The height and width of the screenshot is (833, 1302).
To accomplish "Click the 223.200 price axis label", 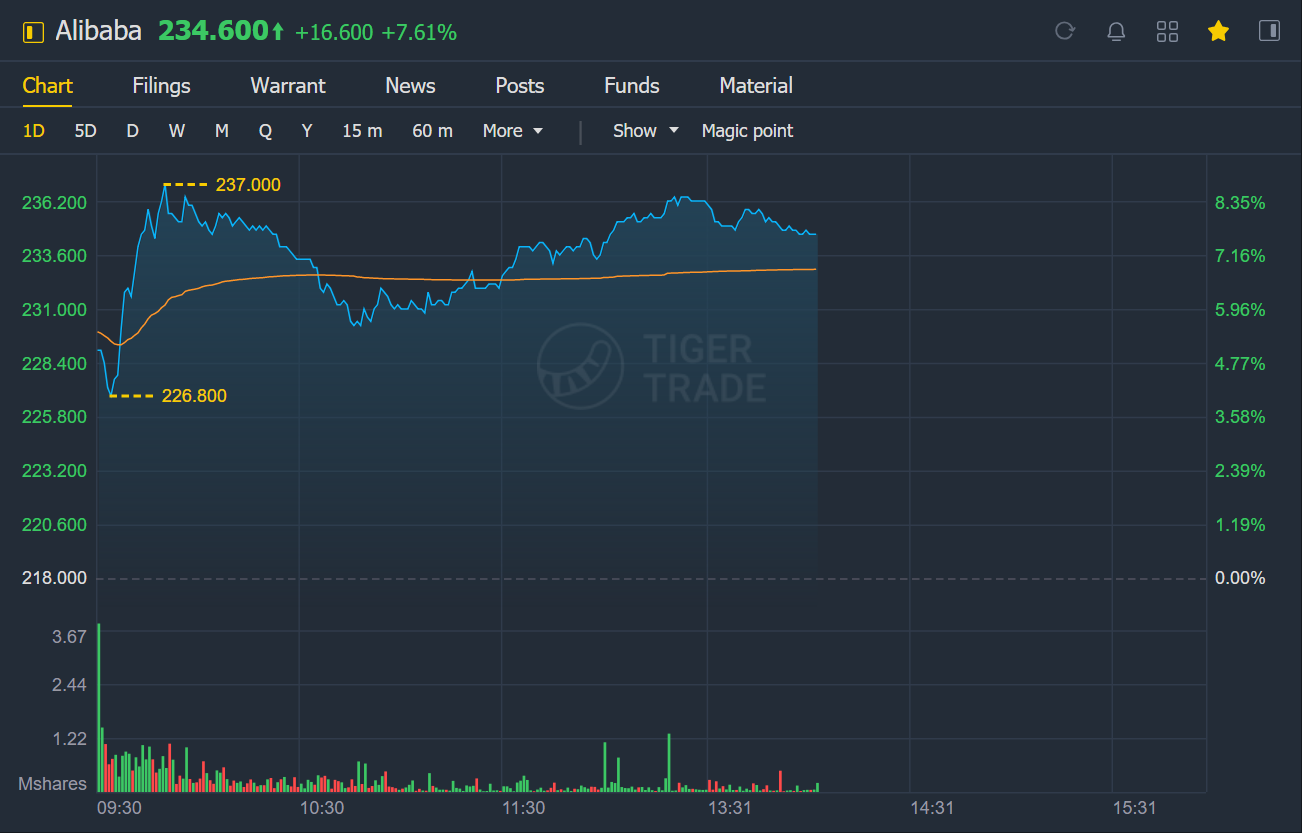I will 54,471.
